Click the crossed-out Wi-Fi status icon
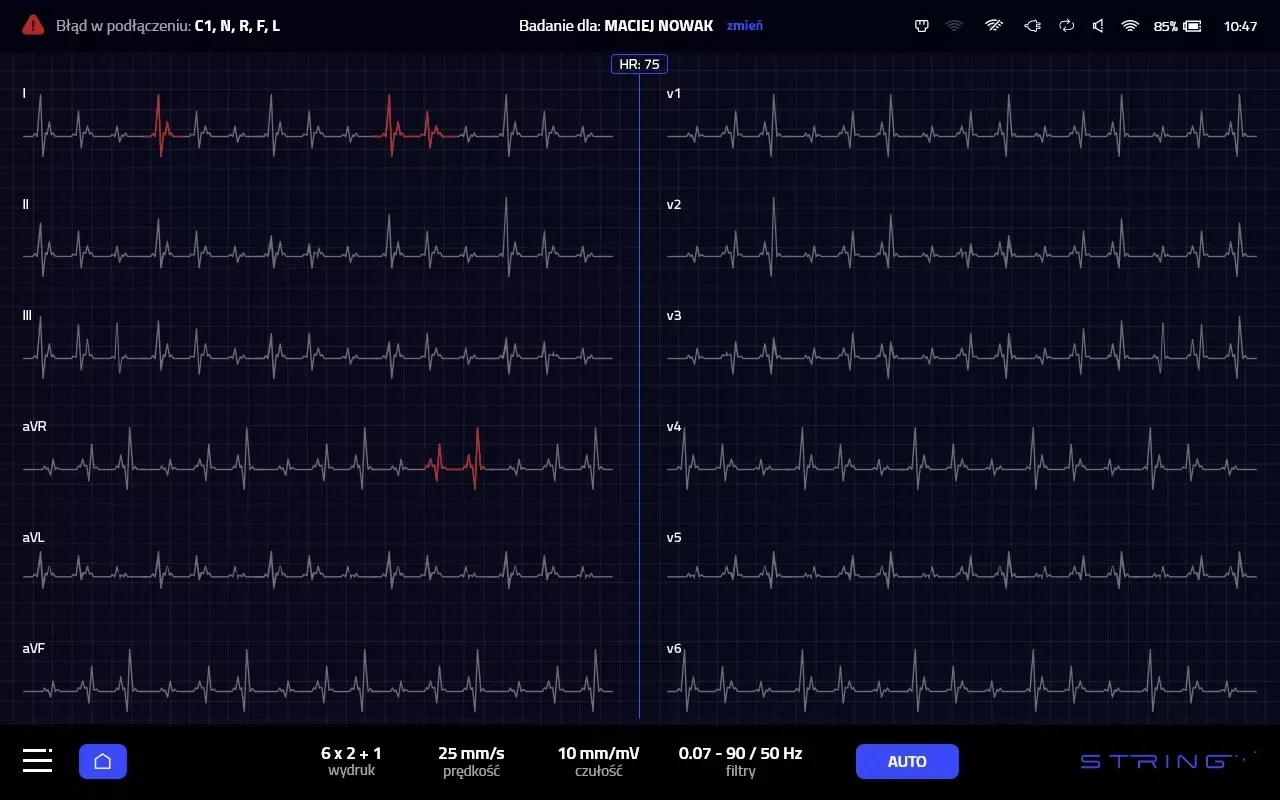 (x=994, y=26)
